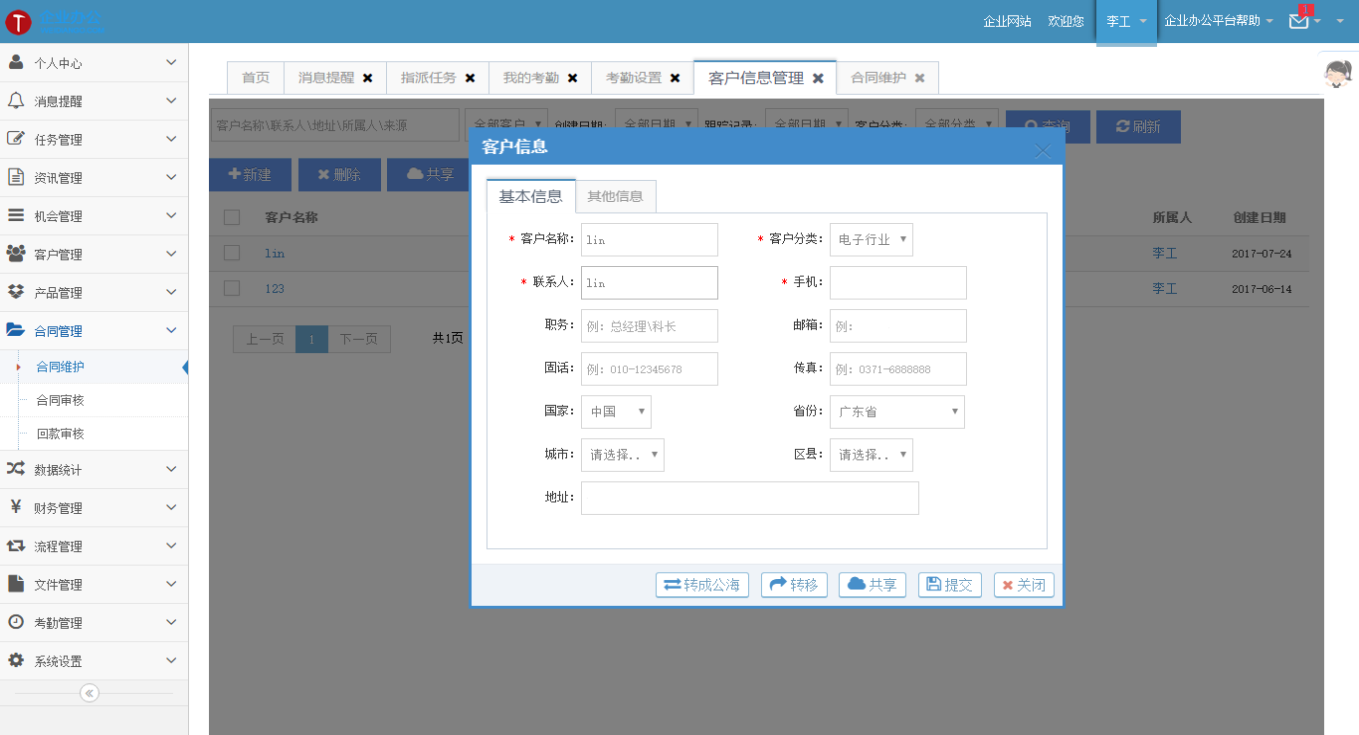Screen dimensions: 1359x735
Task: Click into the 职务 input field
Action: click(649, 326)
